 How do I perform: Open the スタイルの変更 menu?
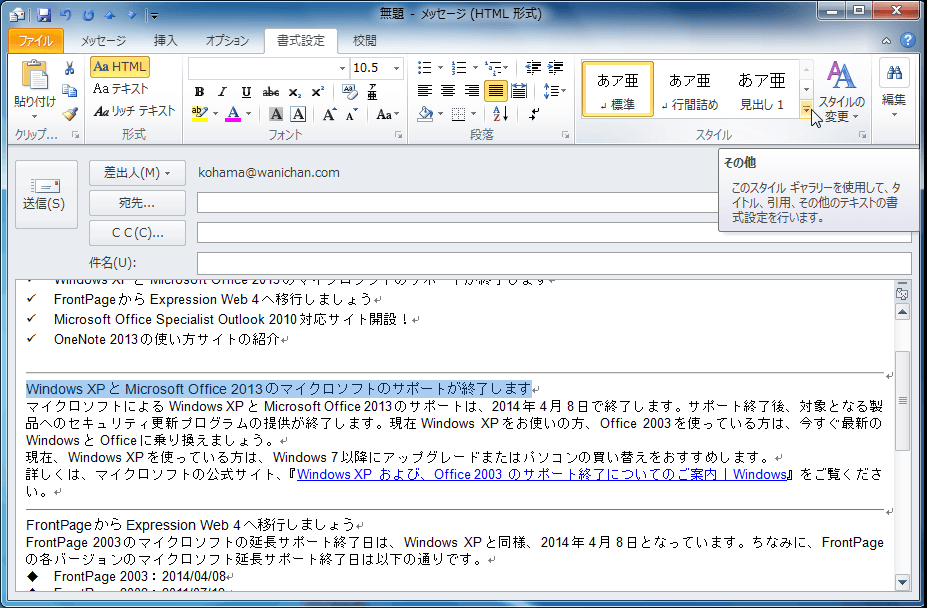[x=841, y=90]
